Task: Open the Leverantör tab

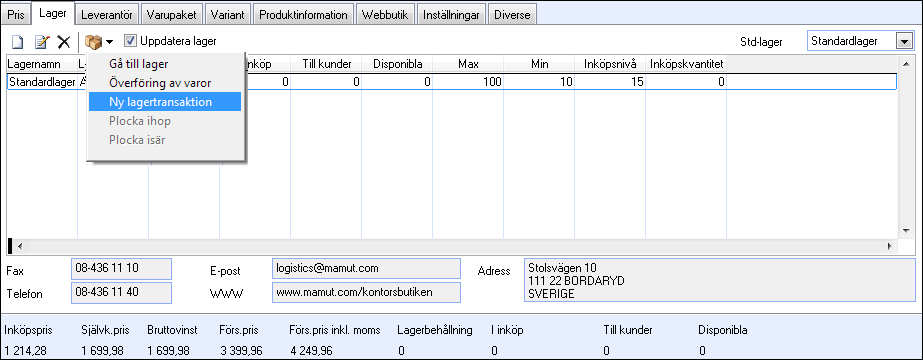Action: [108, 15]
